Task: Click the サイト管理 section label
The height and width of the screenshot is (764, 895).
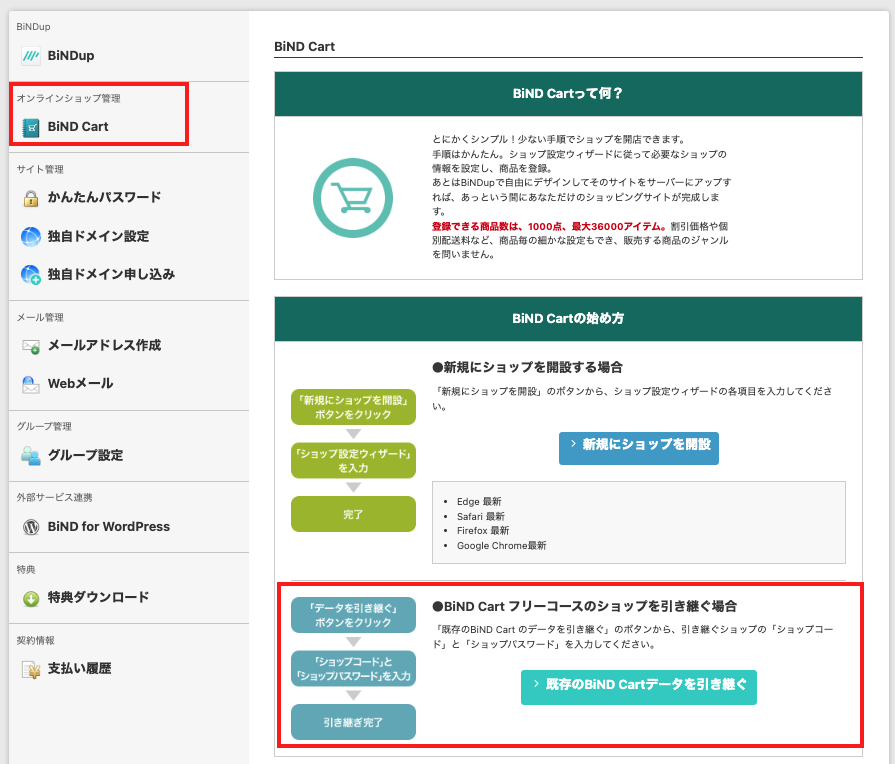Action: point(40,169)
